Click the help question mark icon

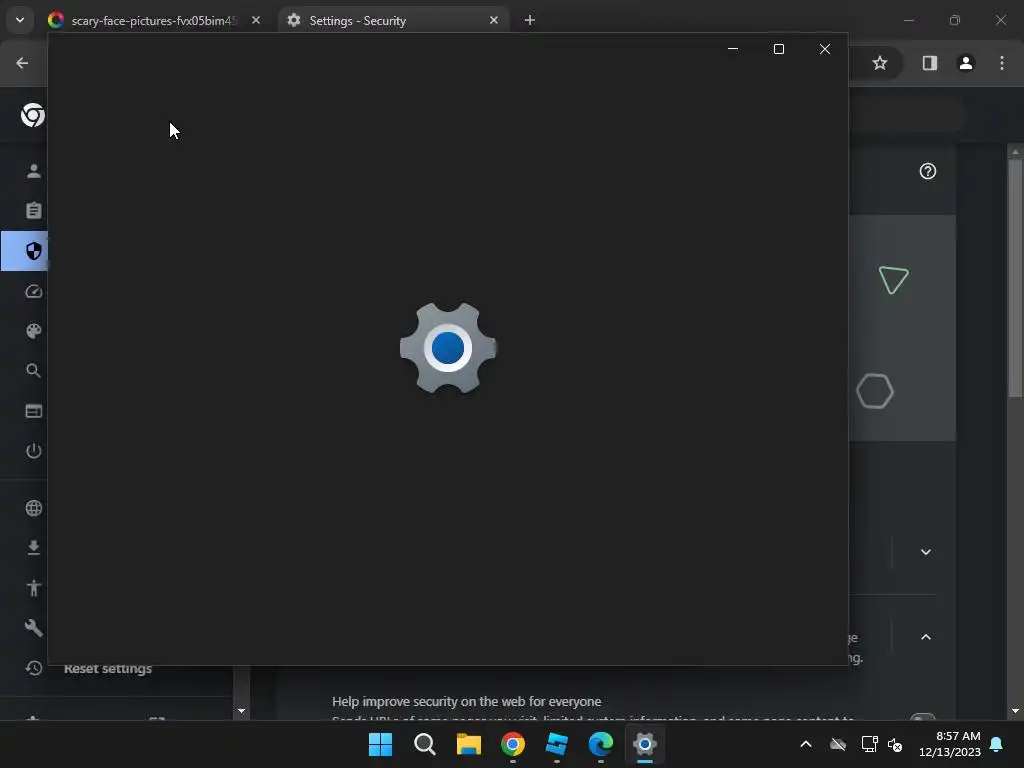coord(927,171)
